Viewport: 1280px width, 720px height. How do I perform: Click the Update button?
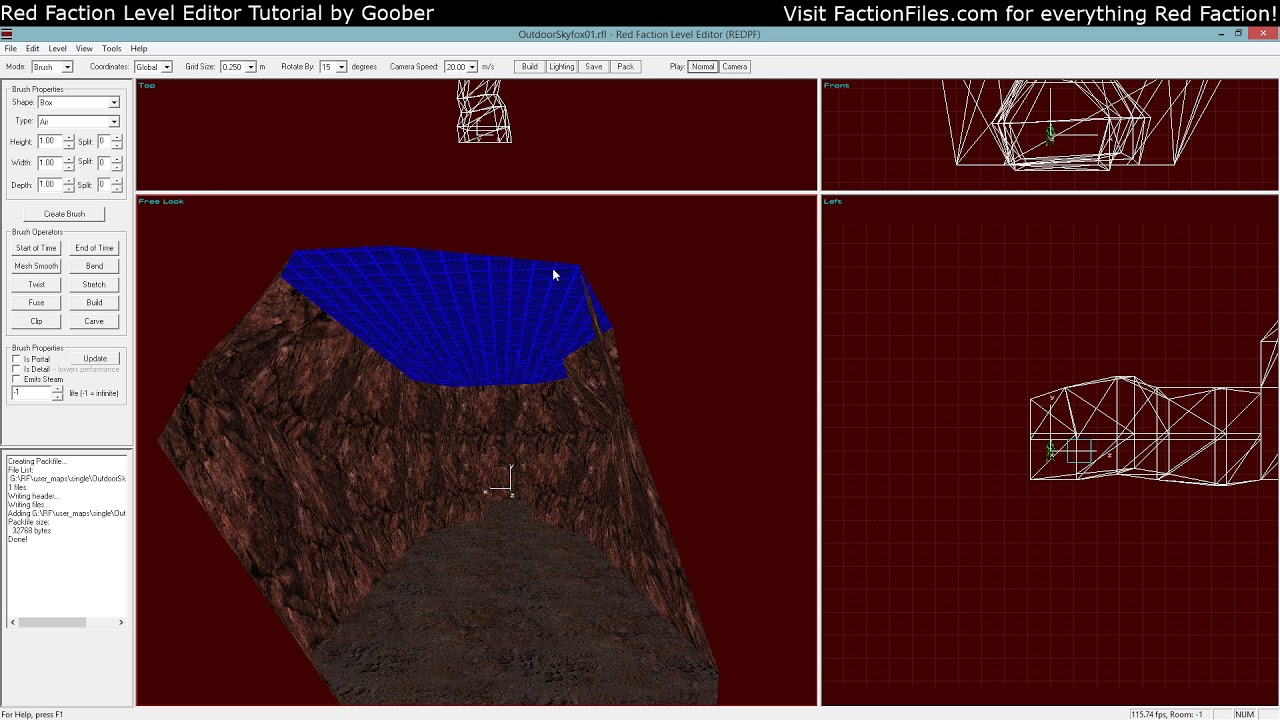95,358
